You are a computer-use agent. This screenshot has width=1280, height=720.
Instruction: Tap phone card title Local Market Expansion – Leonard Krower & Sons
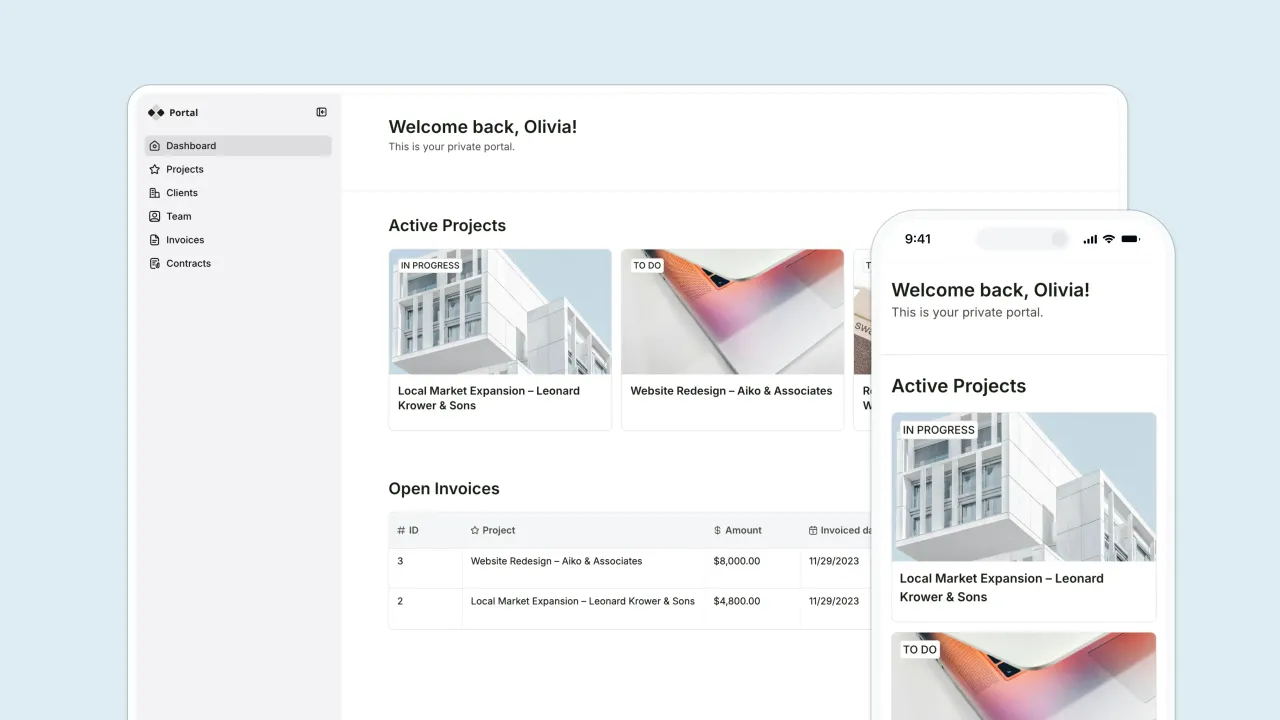coord(1001,587)
